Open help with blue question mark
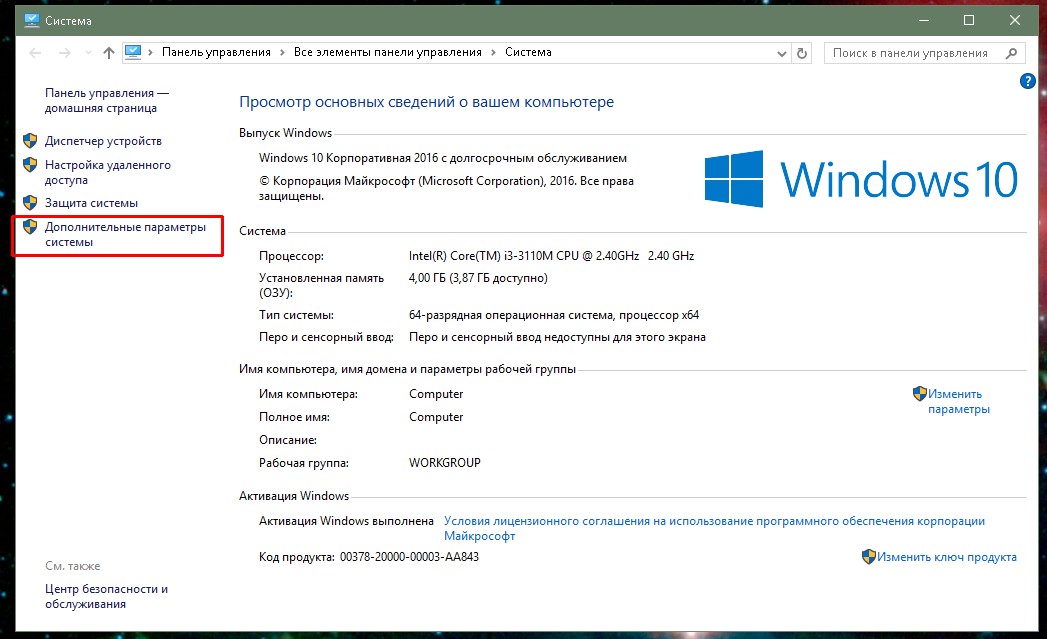The height and width of the screenshot is (639, 1047). coord(1028,81)
